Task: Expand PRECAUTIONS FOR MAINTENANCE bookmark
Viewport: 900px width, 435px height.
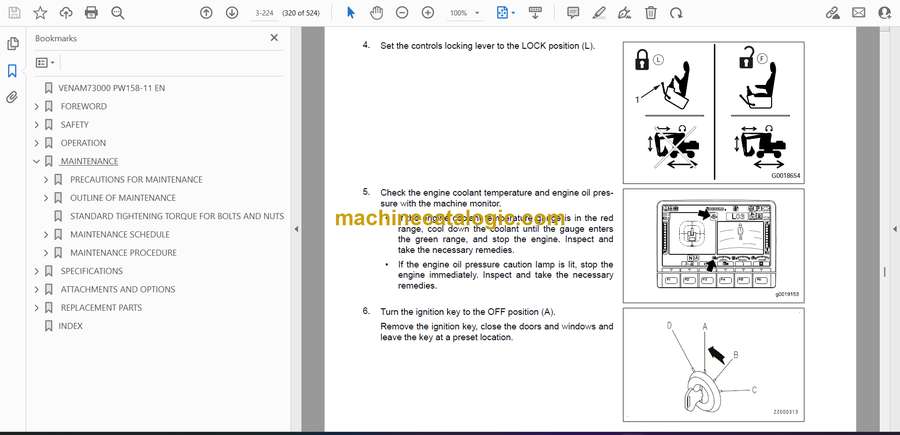Action: point(46,180)
